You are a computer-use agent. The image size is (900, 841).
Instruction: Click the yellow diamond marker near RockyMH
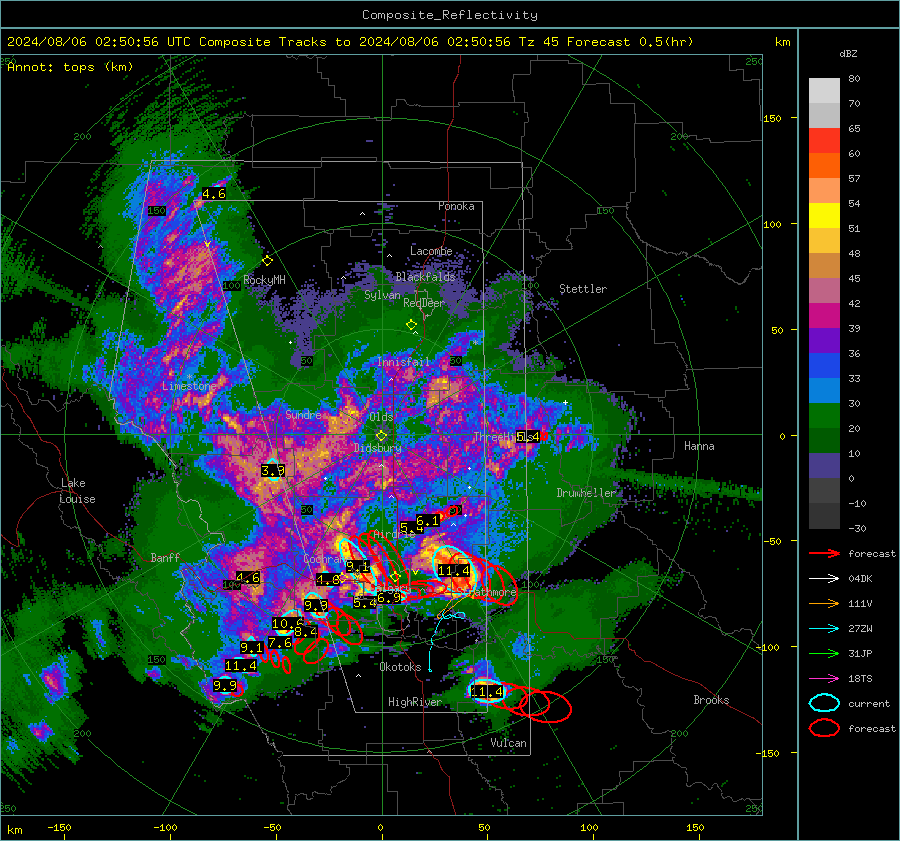[267, 261]
